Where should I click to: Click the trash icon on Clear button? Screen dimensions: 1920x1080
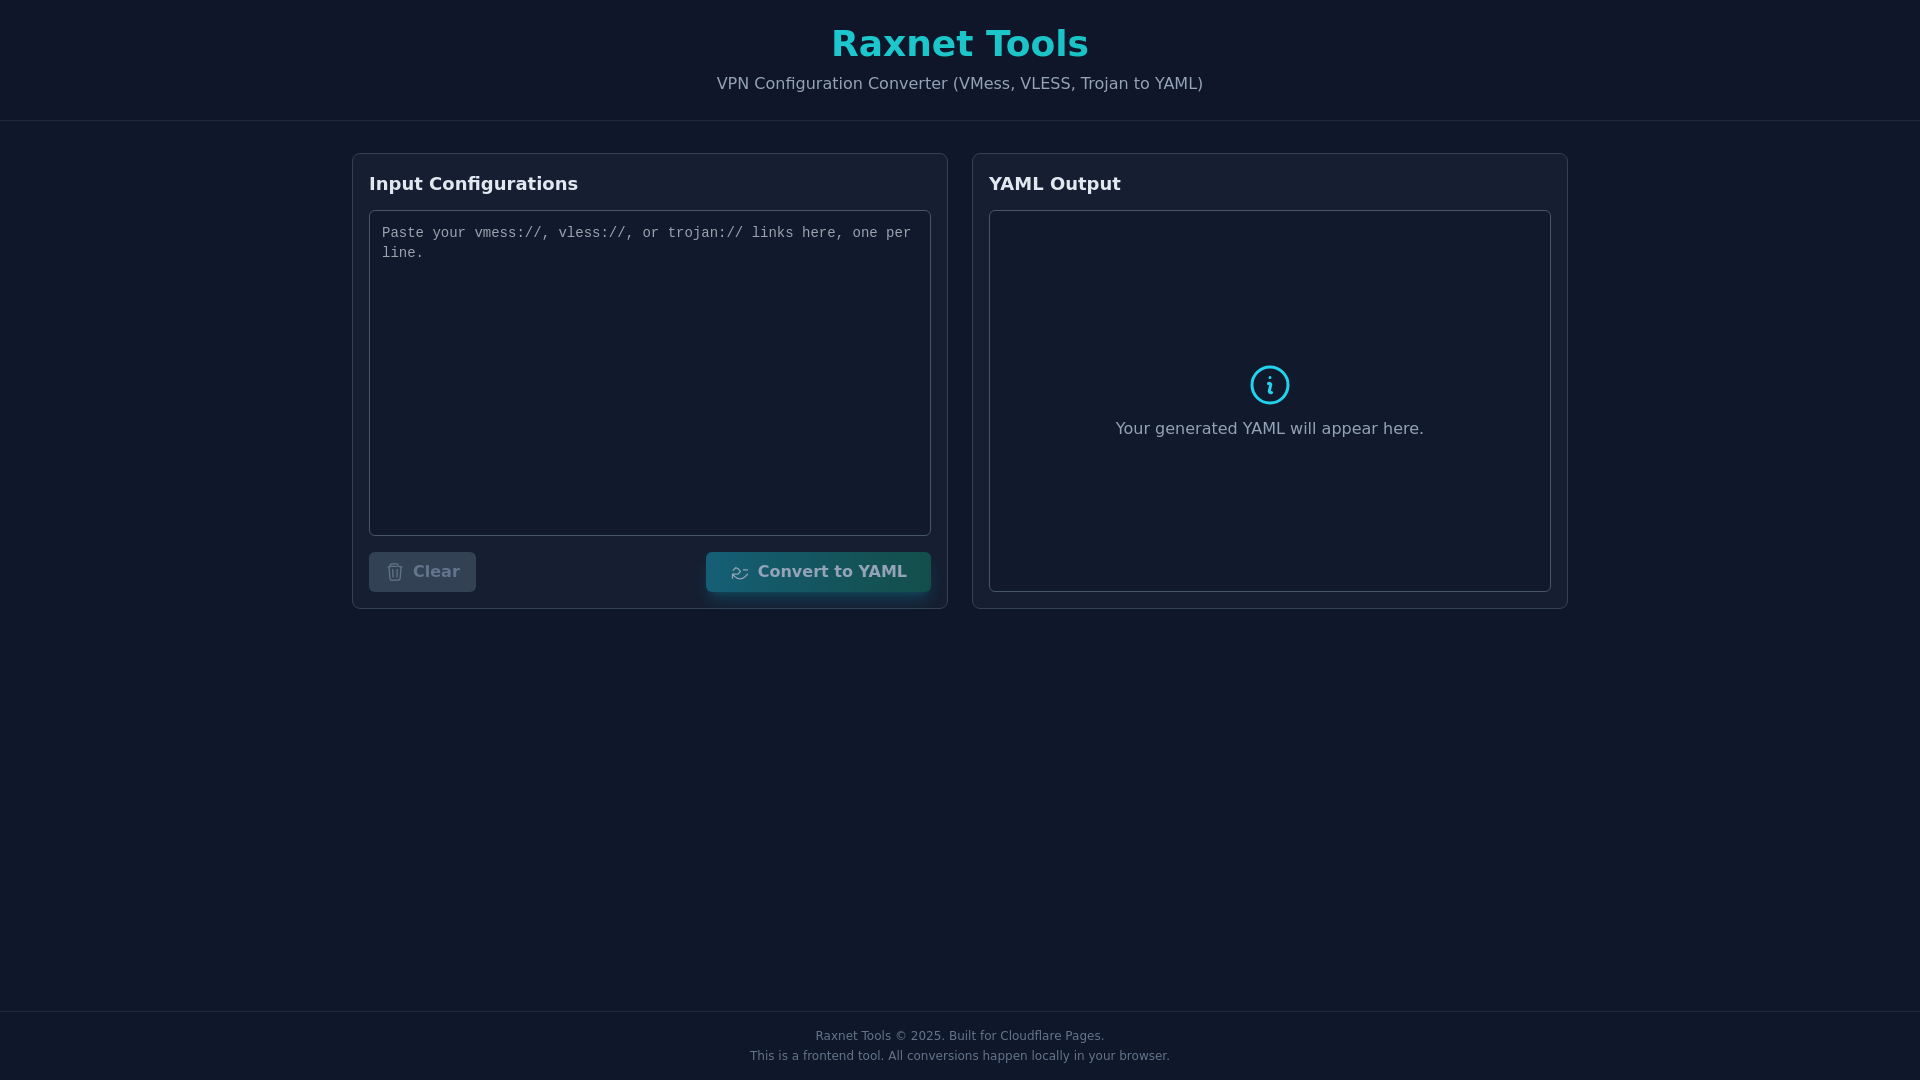[395, 572]
